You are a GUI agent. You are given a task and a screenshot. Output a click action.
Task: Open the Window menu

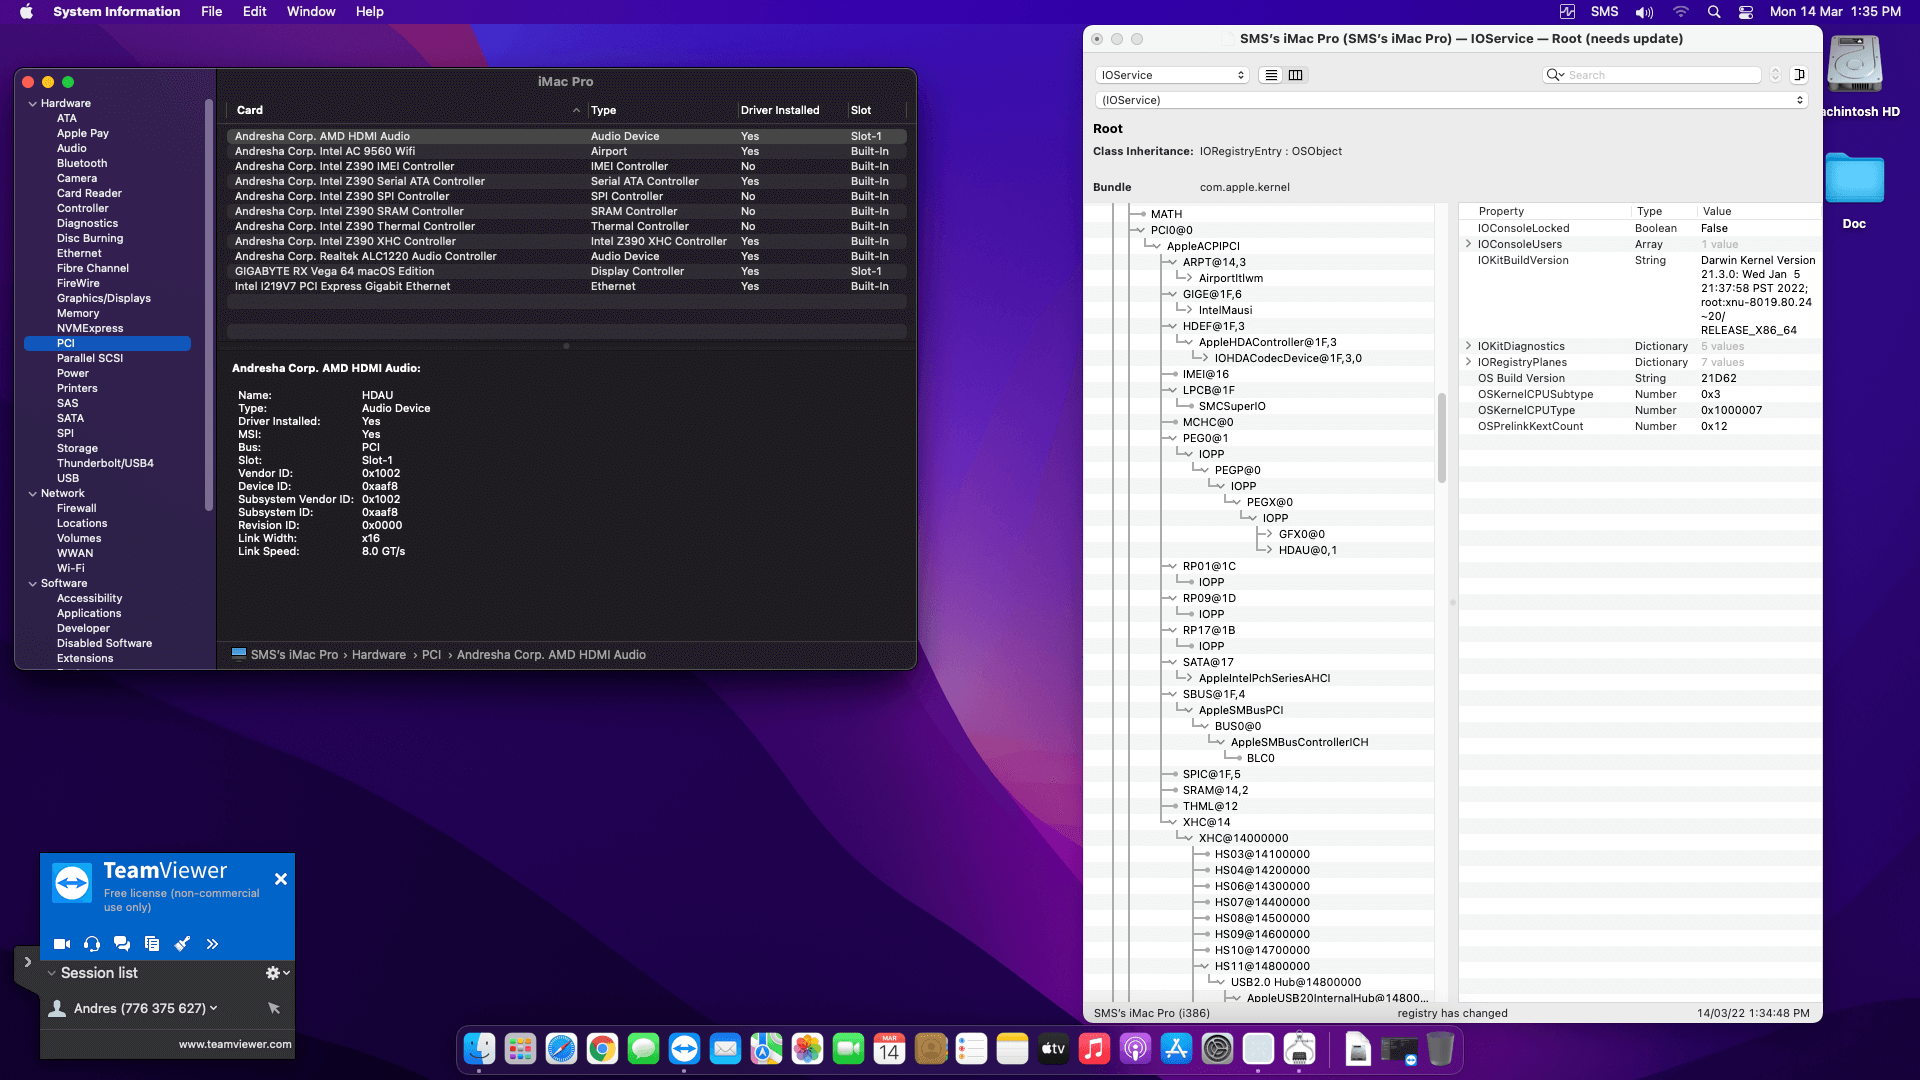(311, 12)
